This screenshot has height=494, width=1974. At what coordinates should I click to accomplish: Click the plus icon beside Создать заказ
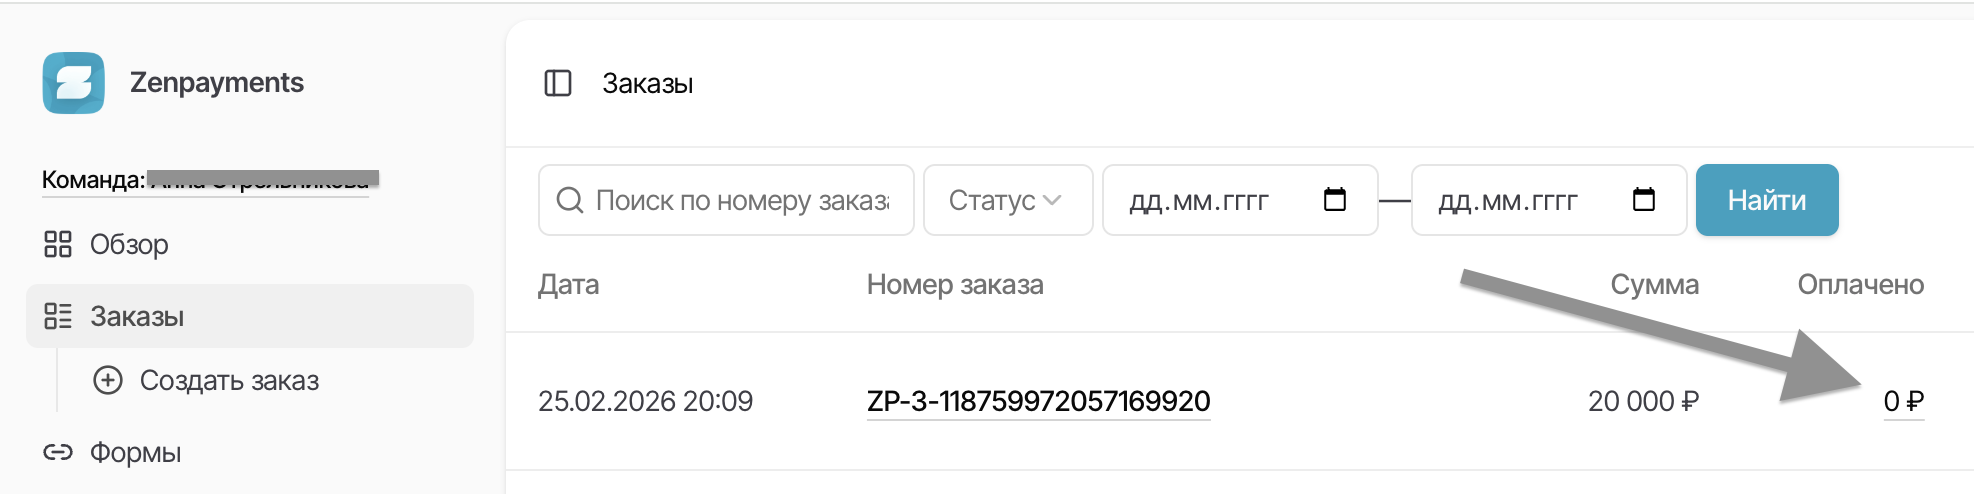(108, 380)
